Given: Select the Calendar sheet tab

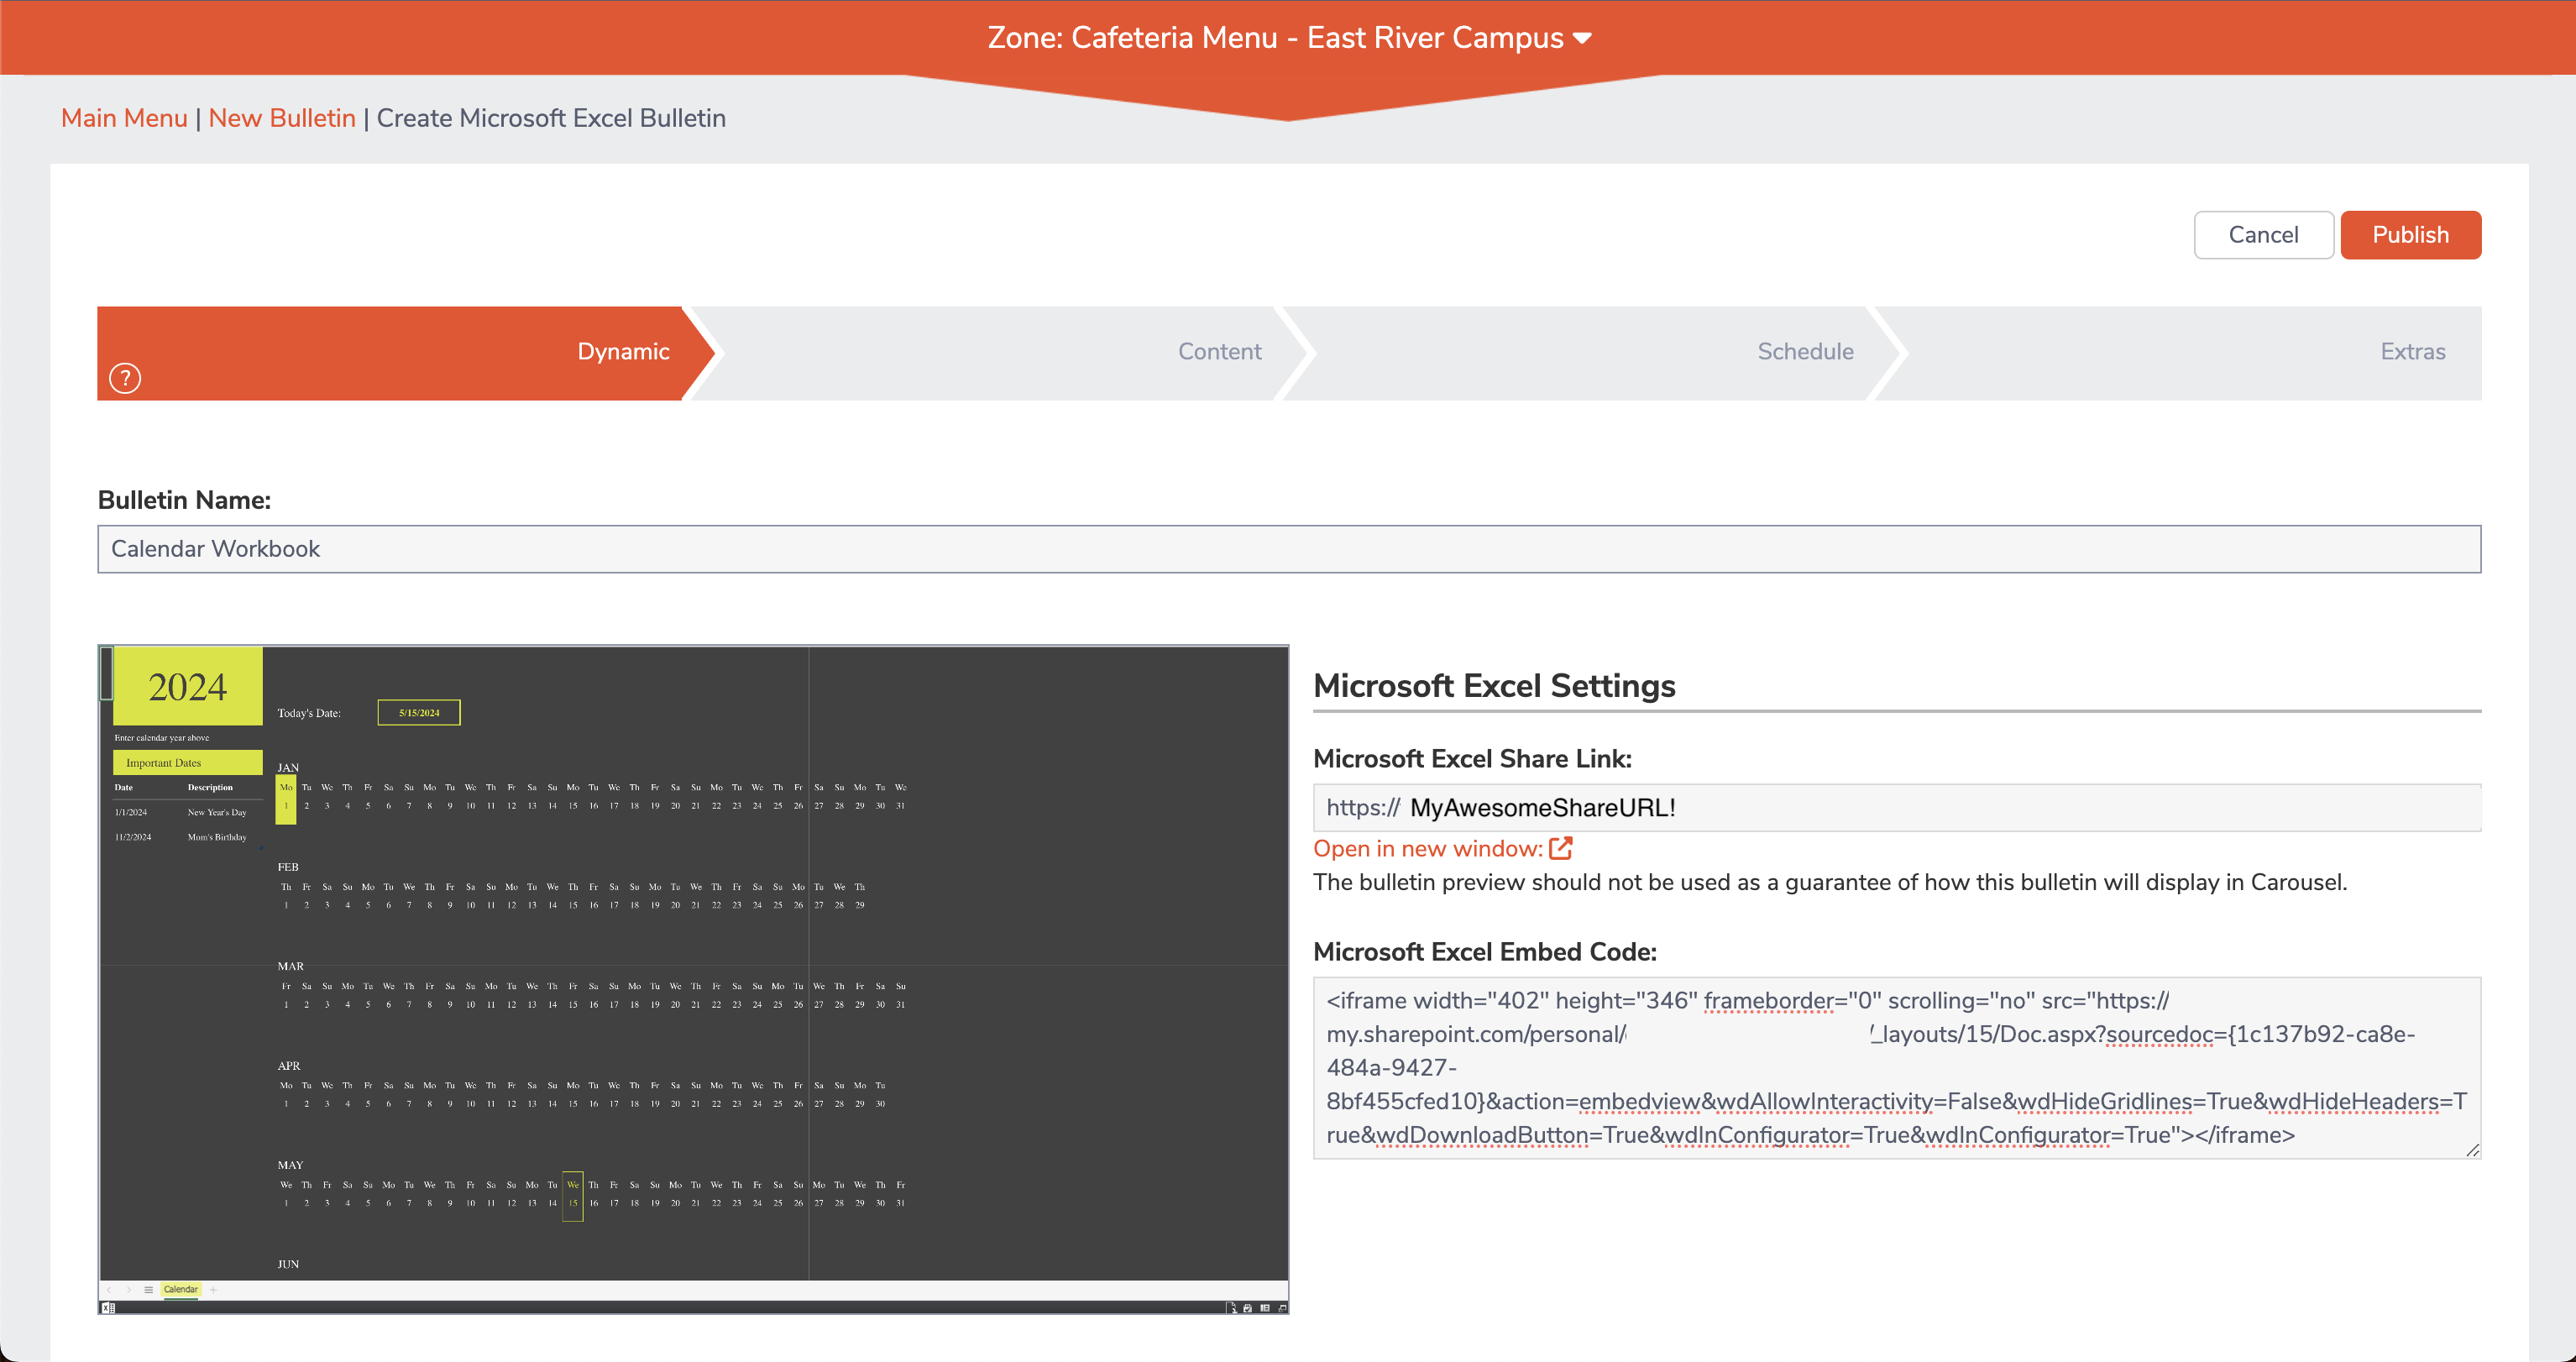Looking at the screenshot, I should click(x=181, y=1290).
